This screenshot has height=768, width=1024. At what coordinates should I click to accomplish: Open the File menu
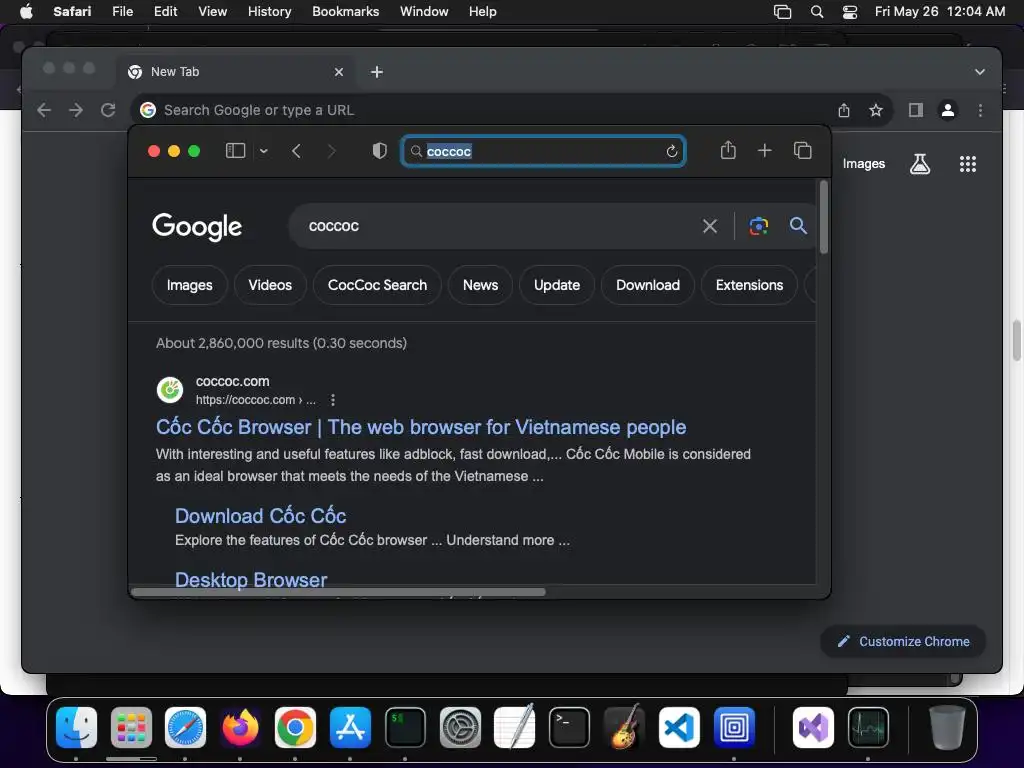(122, 11)
